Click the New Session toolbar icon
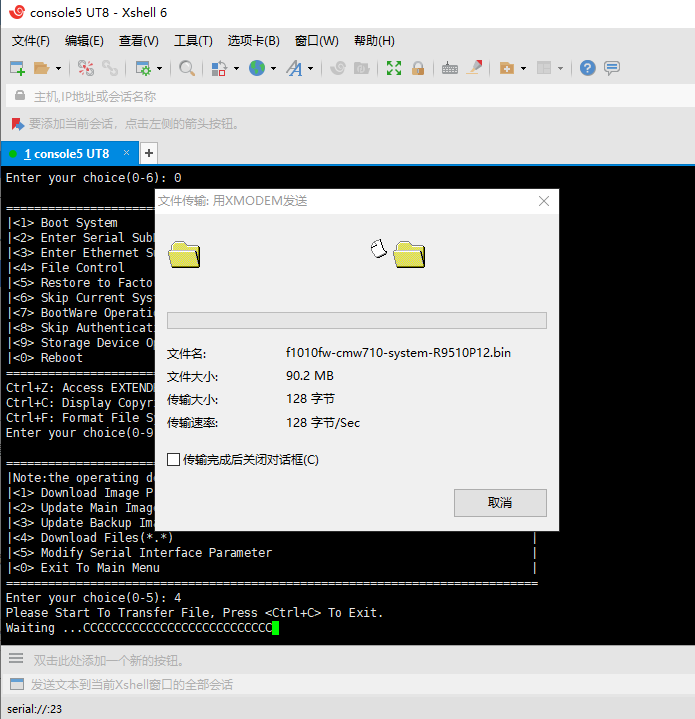Screen dimensions: 695x719 (17, 68)
